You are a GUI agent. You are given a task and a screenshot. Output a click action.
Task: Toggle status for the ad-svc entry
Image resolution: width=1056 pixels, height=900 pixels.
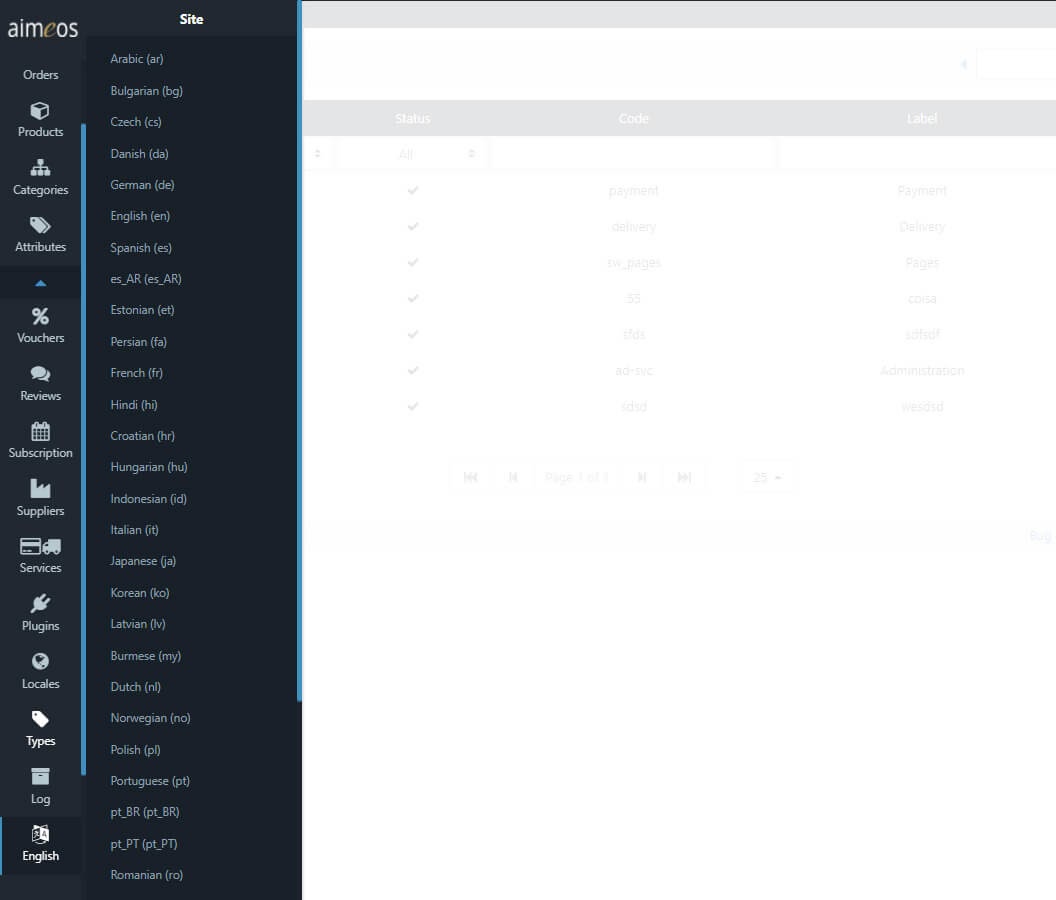tap(413, 370)
